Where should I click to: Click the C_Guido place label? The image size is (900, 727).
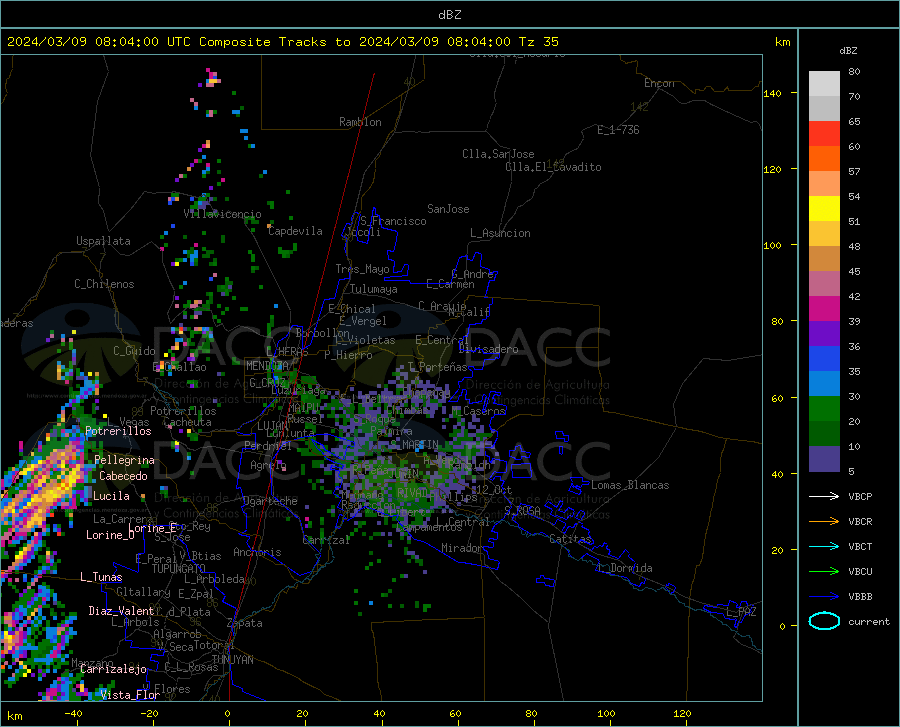134,351
